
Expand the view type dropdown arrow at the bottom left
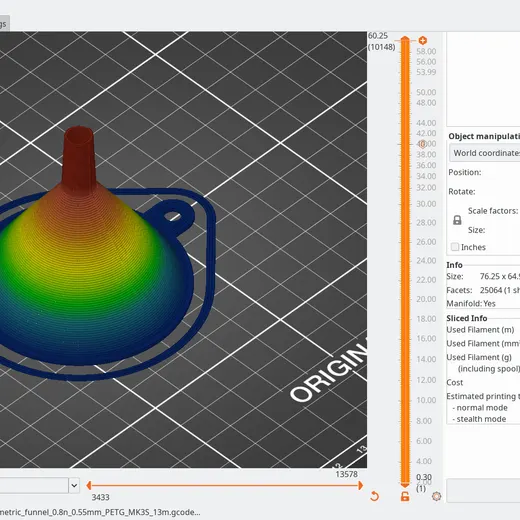(x=74, y=485)
